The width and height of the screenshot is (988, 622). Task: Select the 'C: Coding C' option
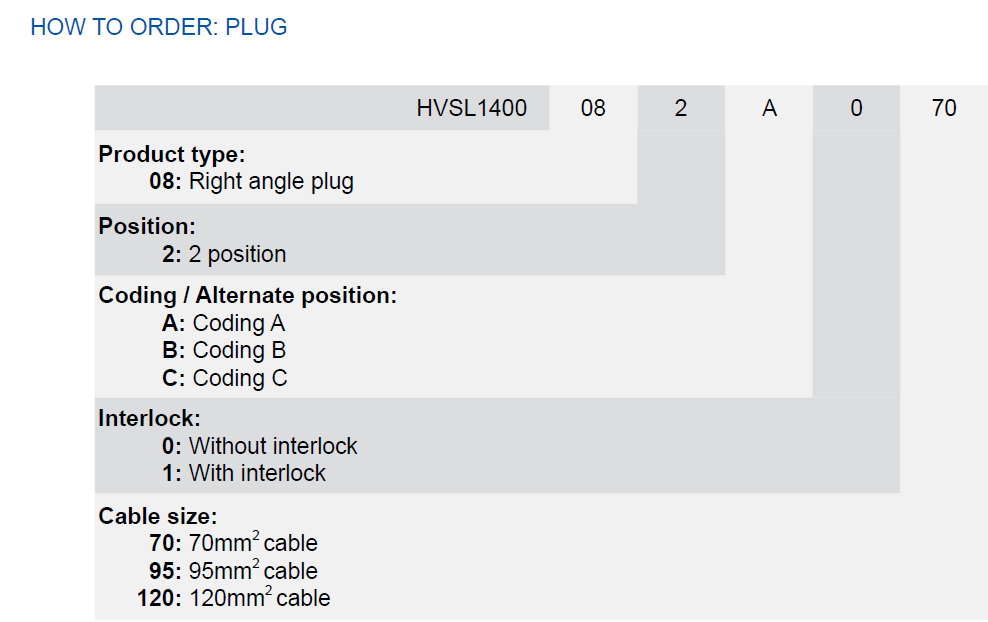click(224, 378)
